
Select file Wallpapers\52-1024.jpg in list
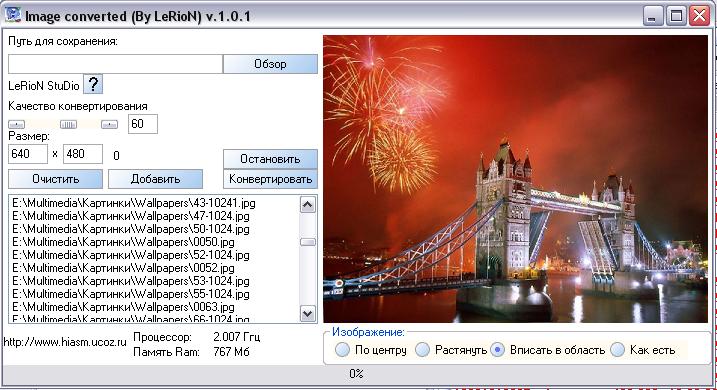[131, 255]
